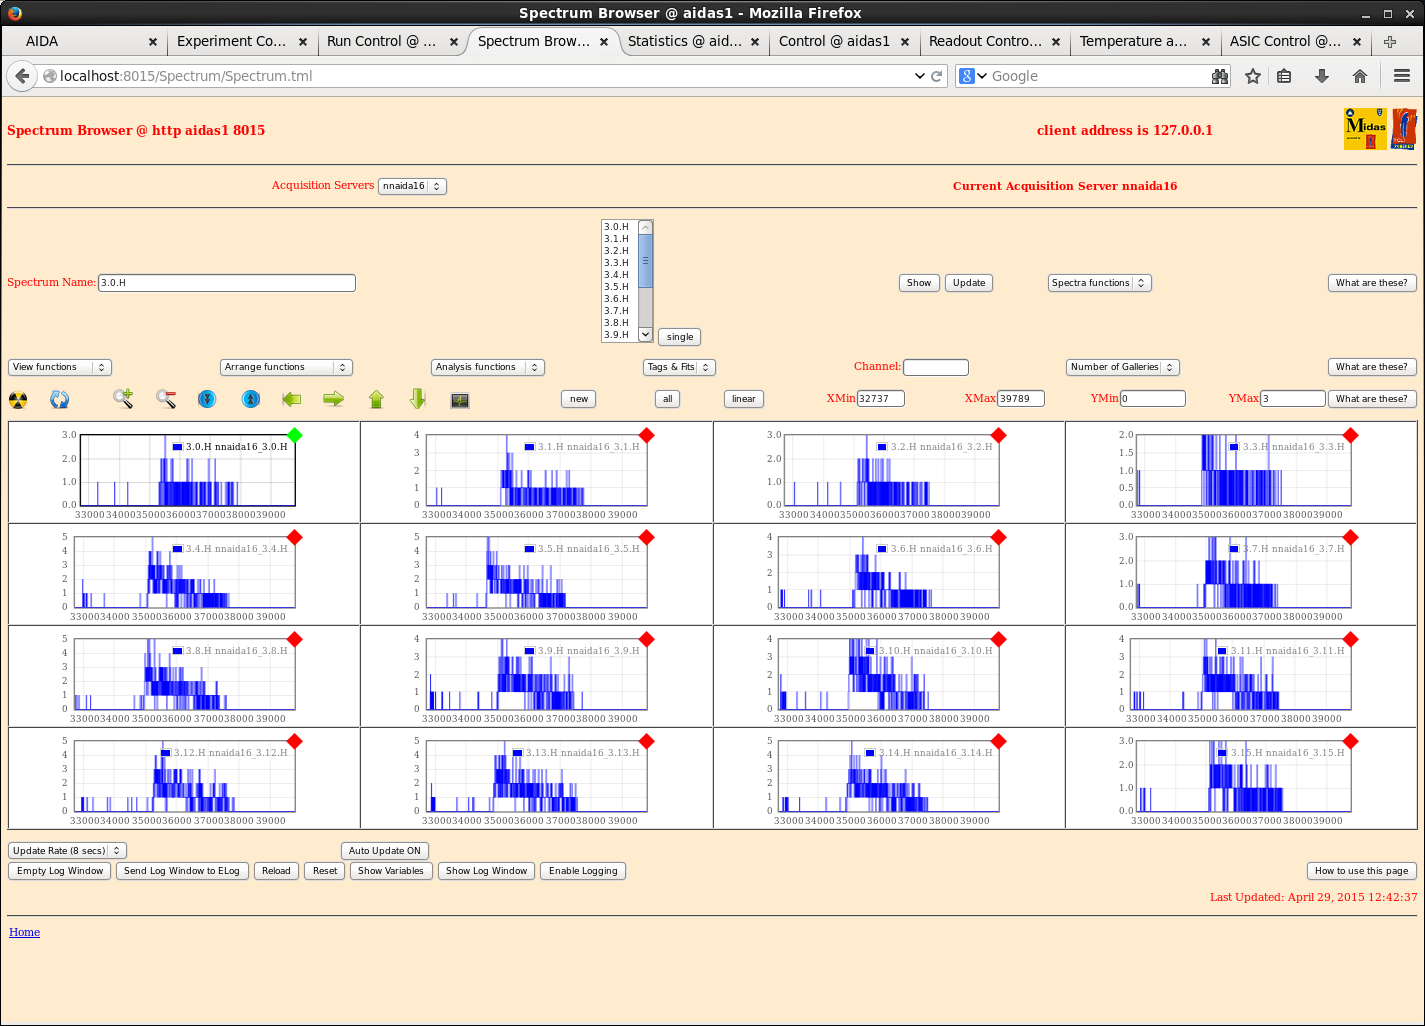
Task: Click the green up arrow icon
Action: [376, 399]
